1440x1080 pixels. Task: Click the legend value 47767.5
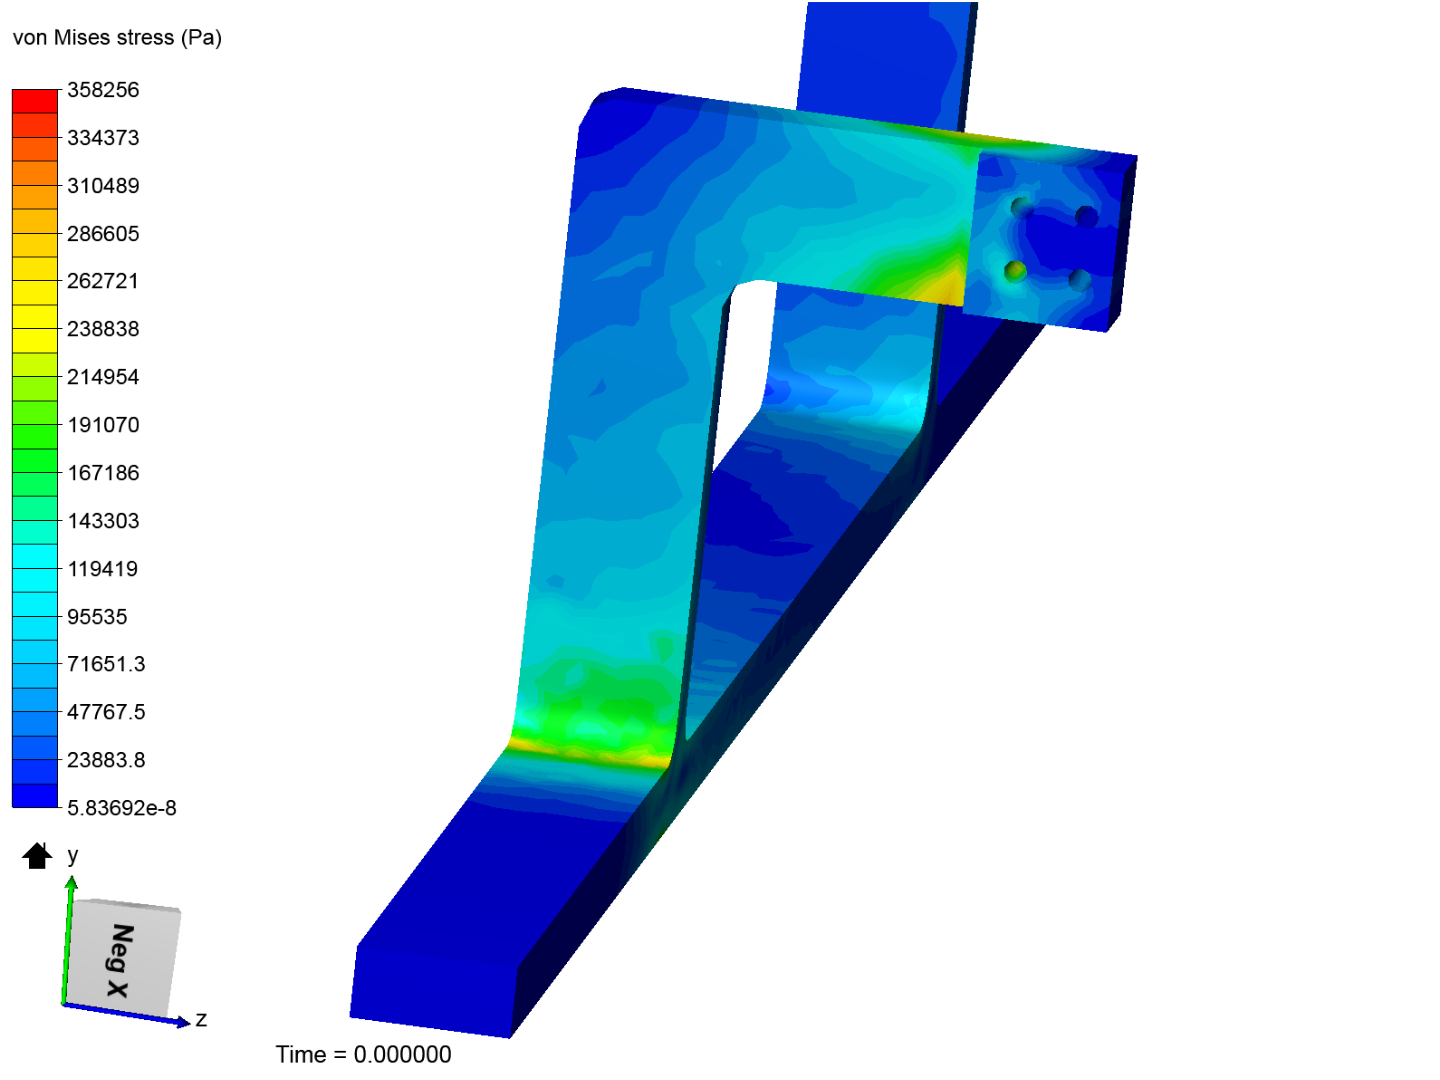[x=106, y=712]
